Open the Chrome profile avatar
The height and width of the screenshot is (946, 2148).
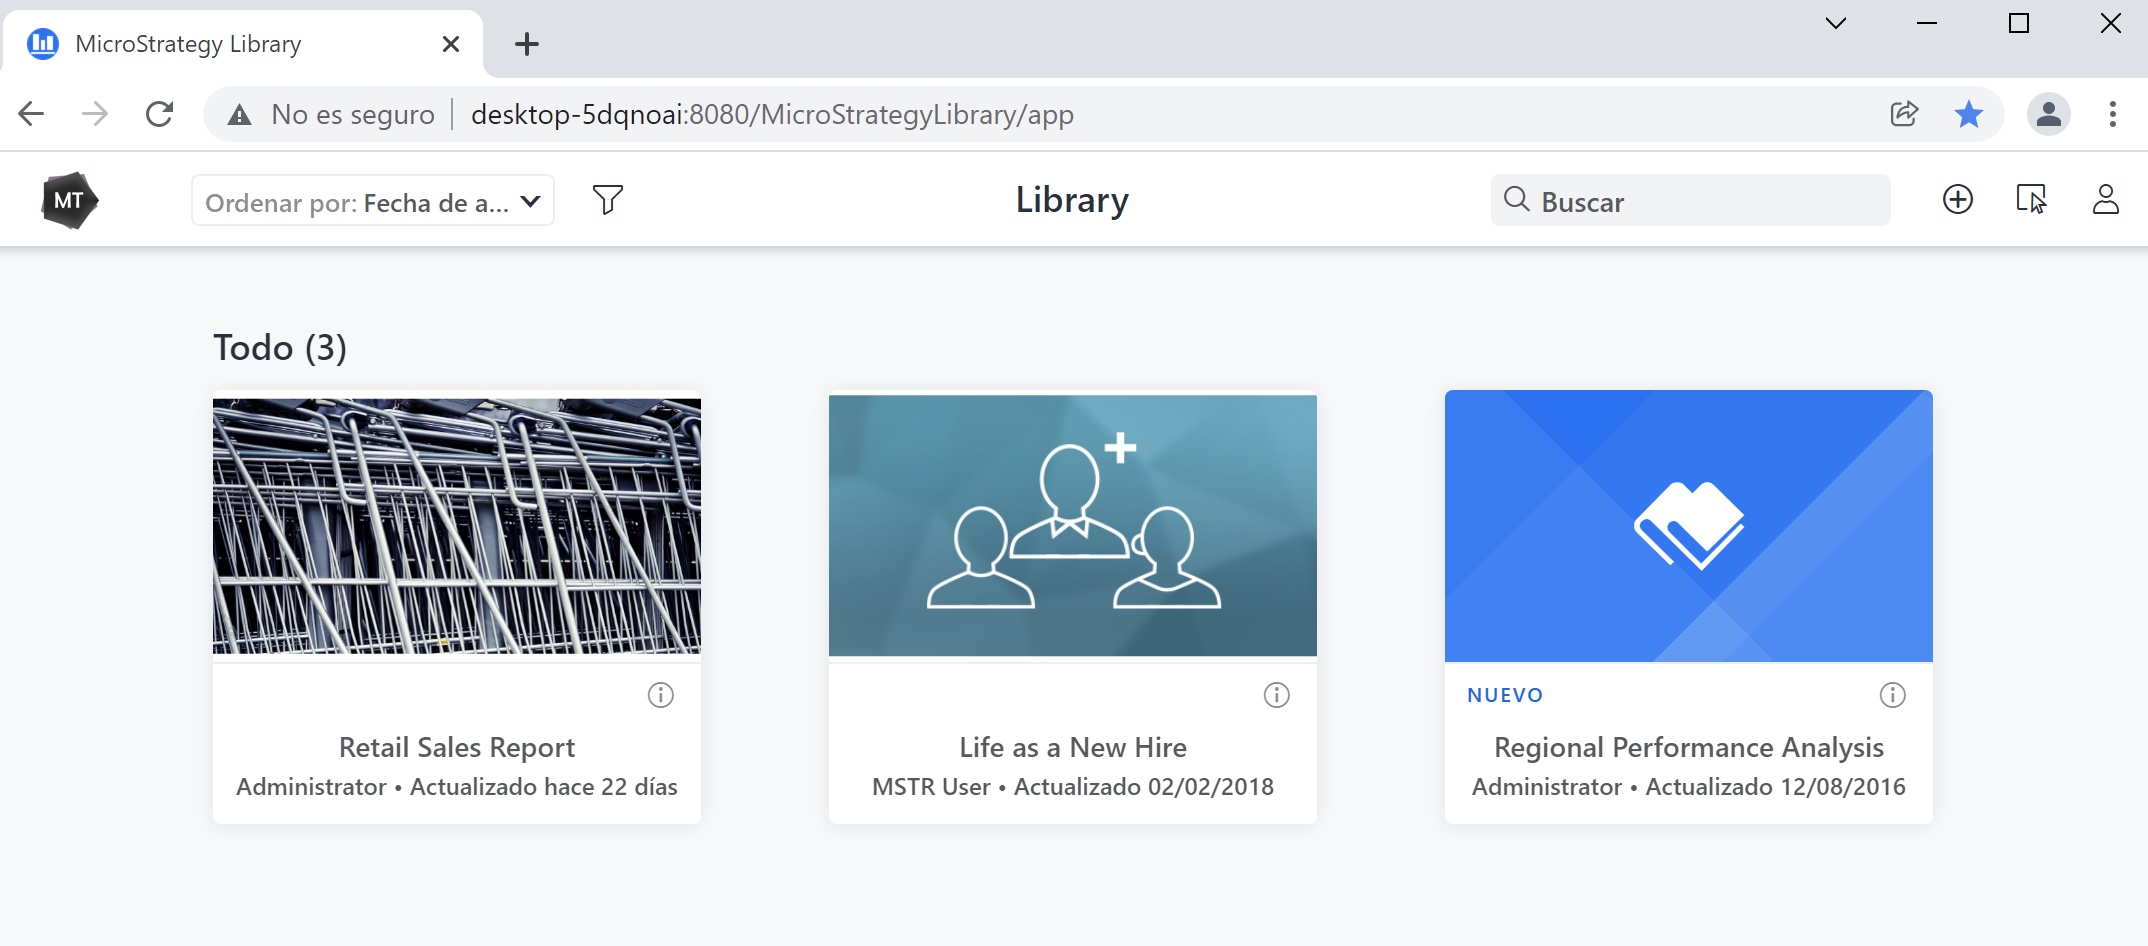(2049, 114)
